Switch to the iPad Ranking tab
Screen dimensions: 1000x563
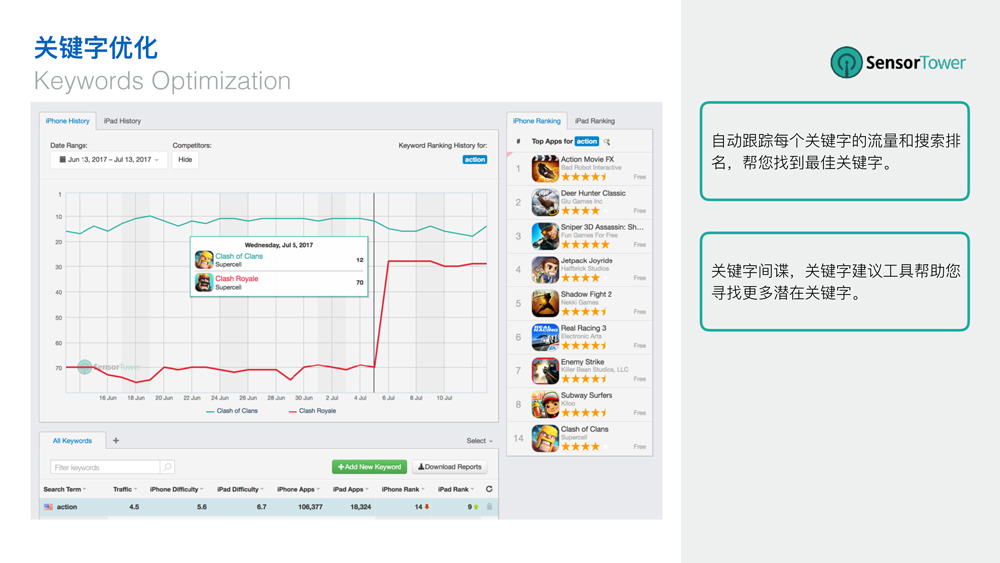pyautogui.click(x=594, y=121)
